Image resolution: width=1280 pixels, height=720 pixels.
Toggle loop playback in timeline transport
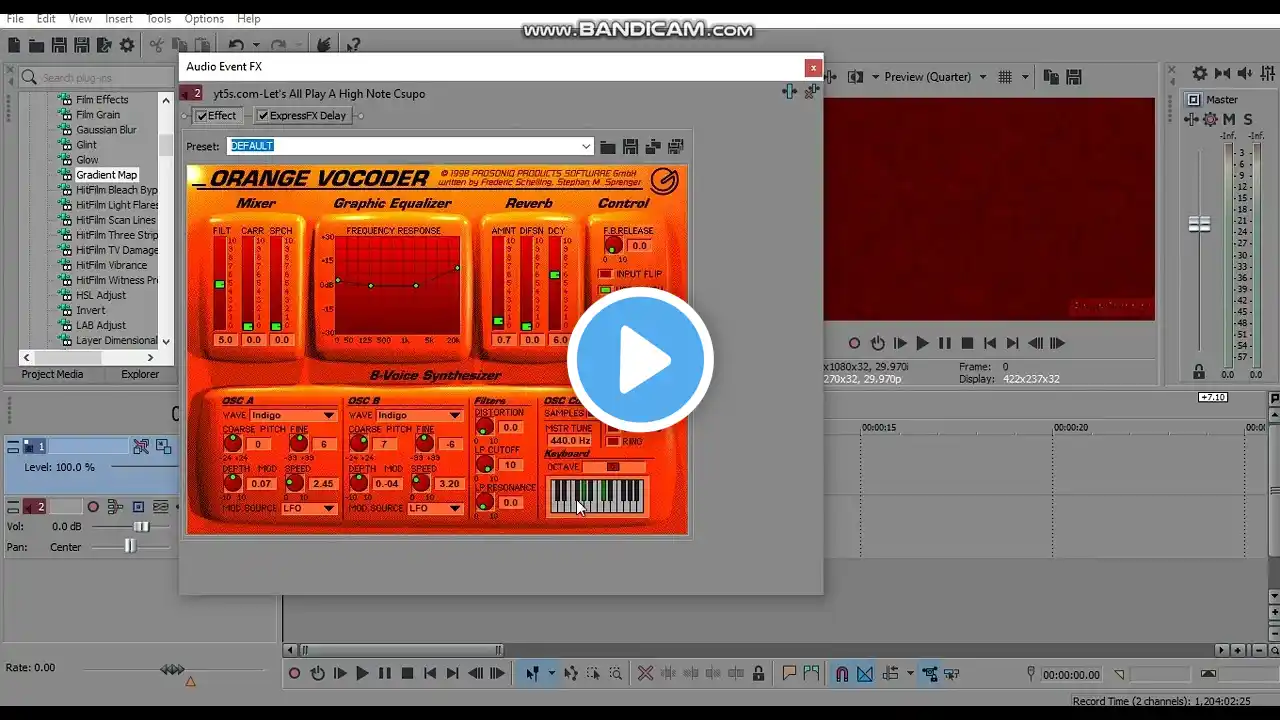click(x=317, y=674)
